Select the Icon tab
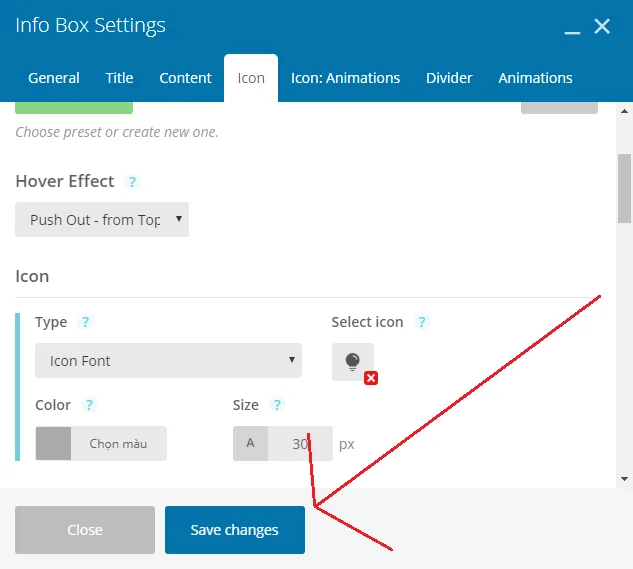 point(251,78)
